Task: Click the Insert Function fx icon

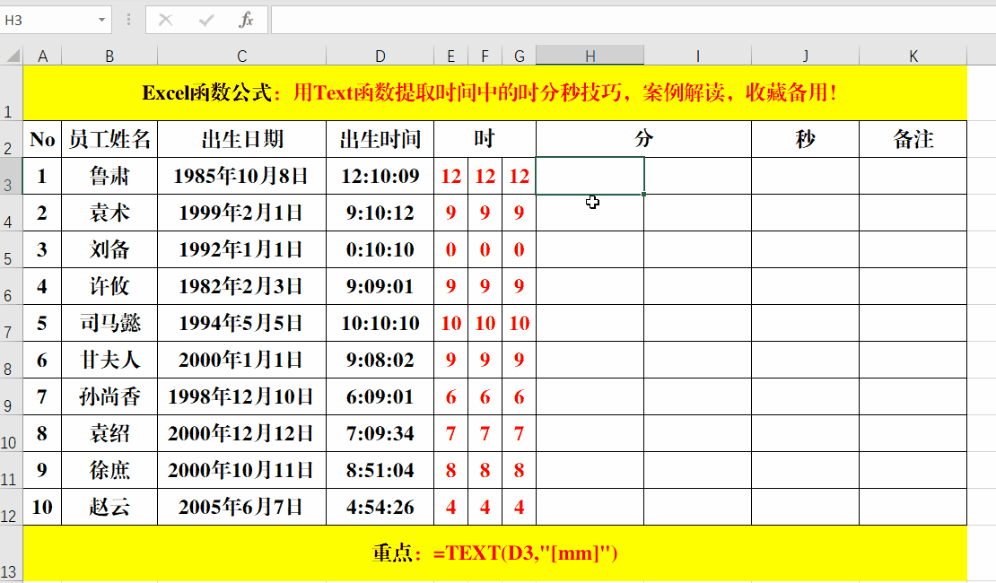Action: coord(246,20)
